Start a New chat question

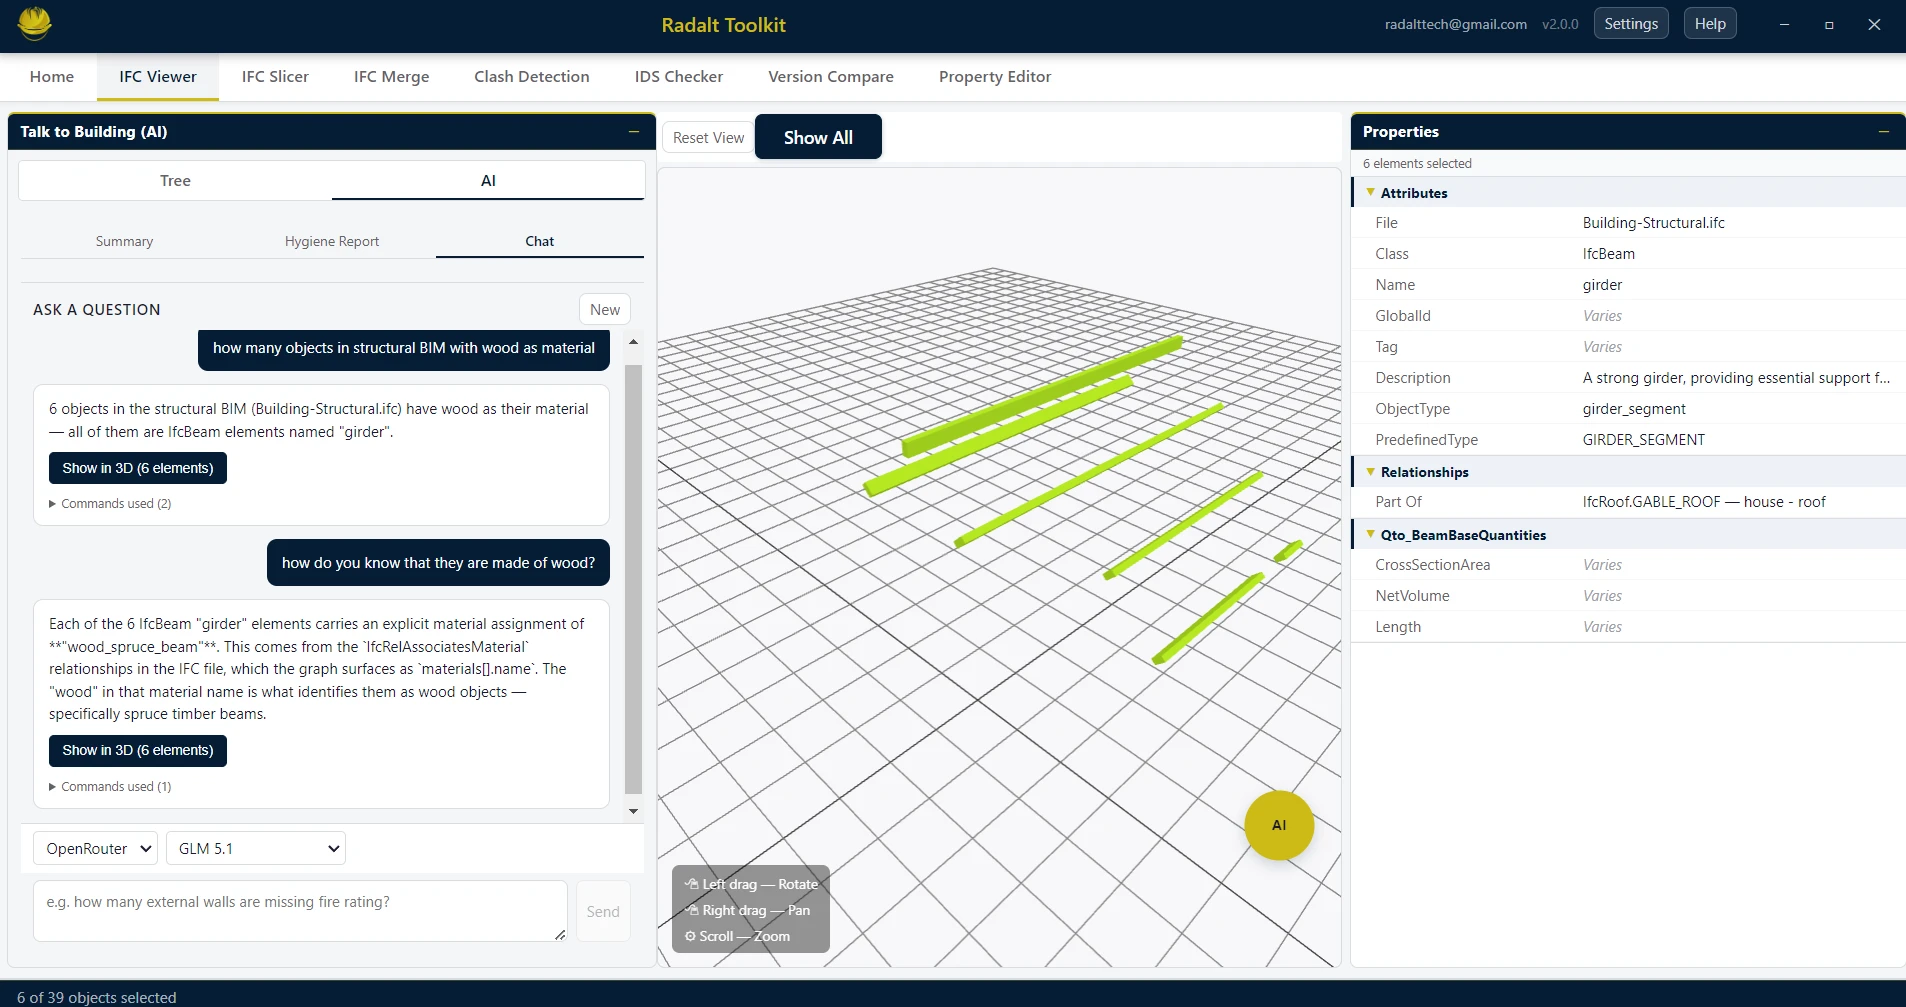[605, 309]
